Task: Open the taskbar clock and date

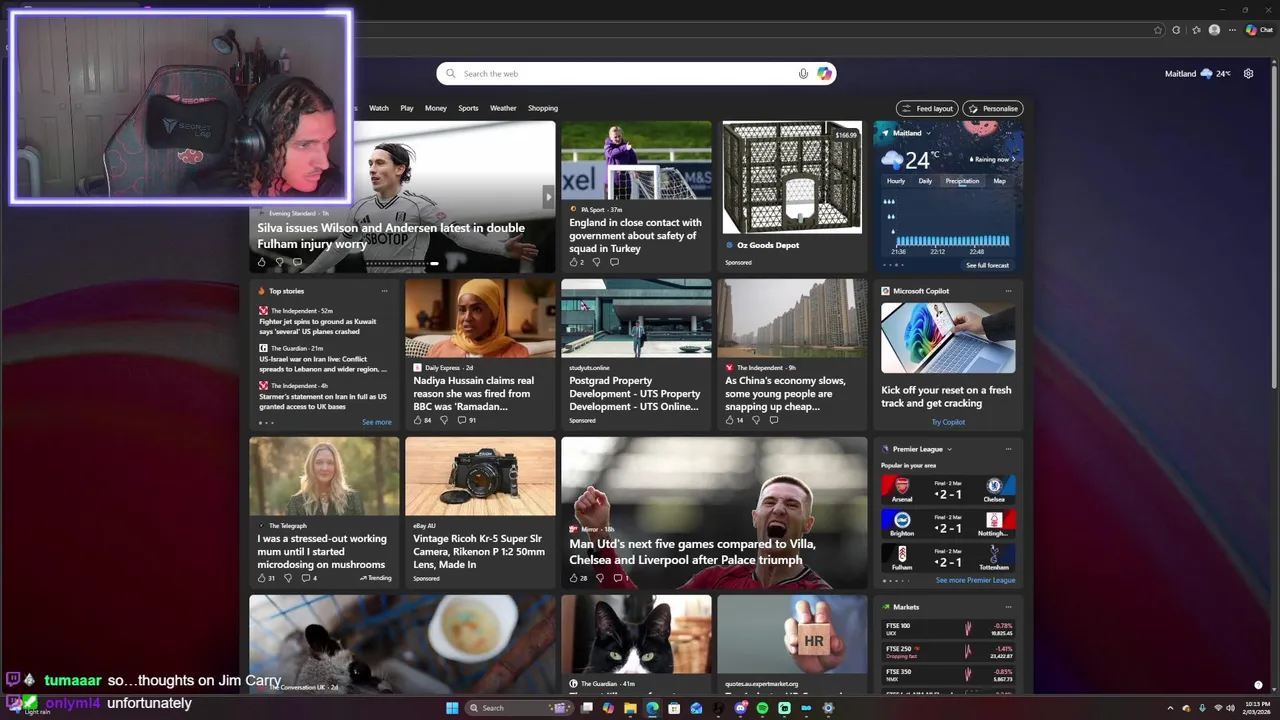Action: click(1257, 708)
